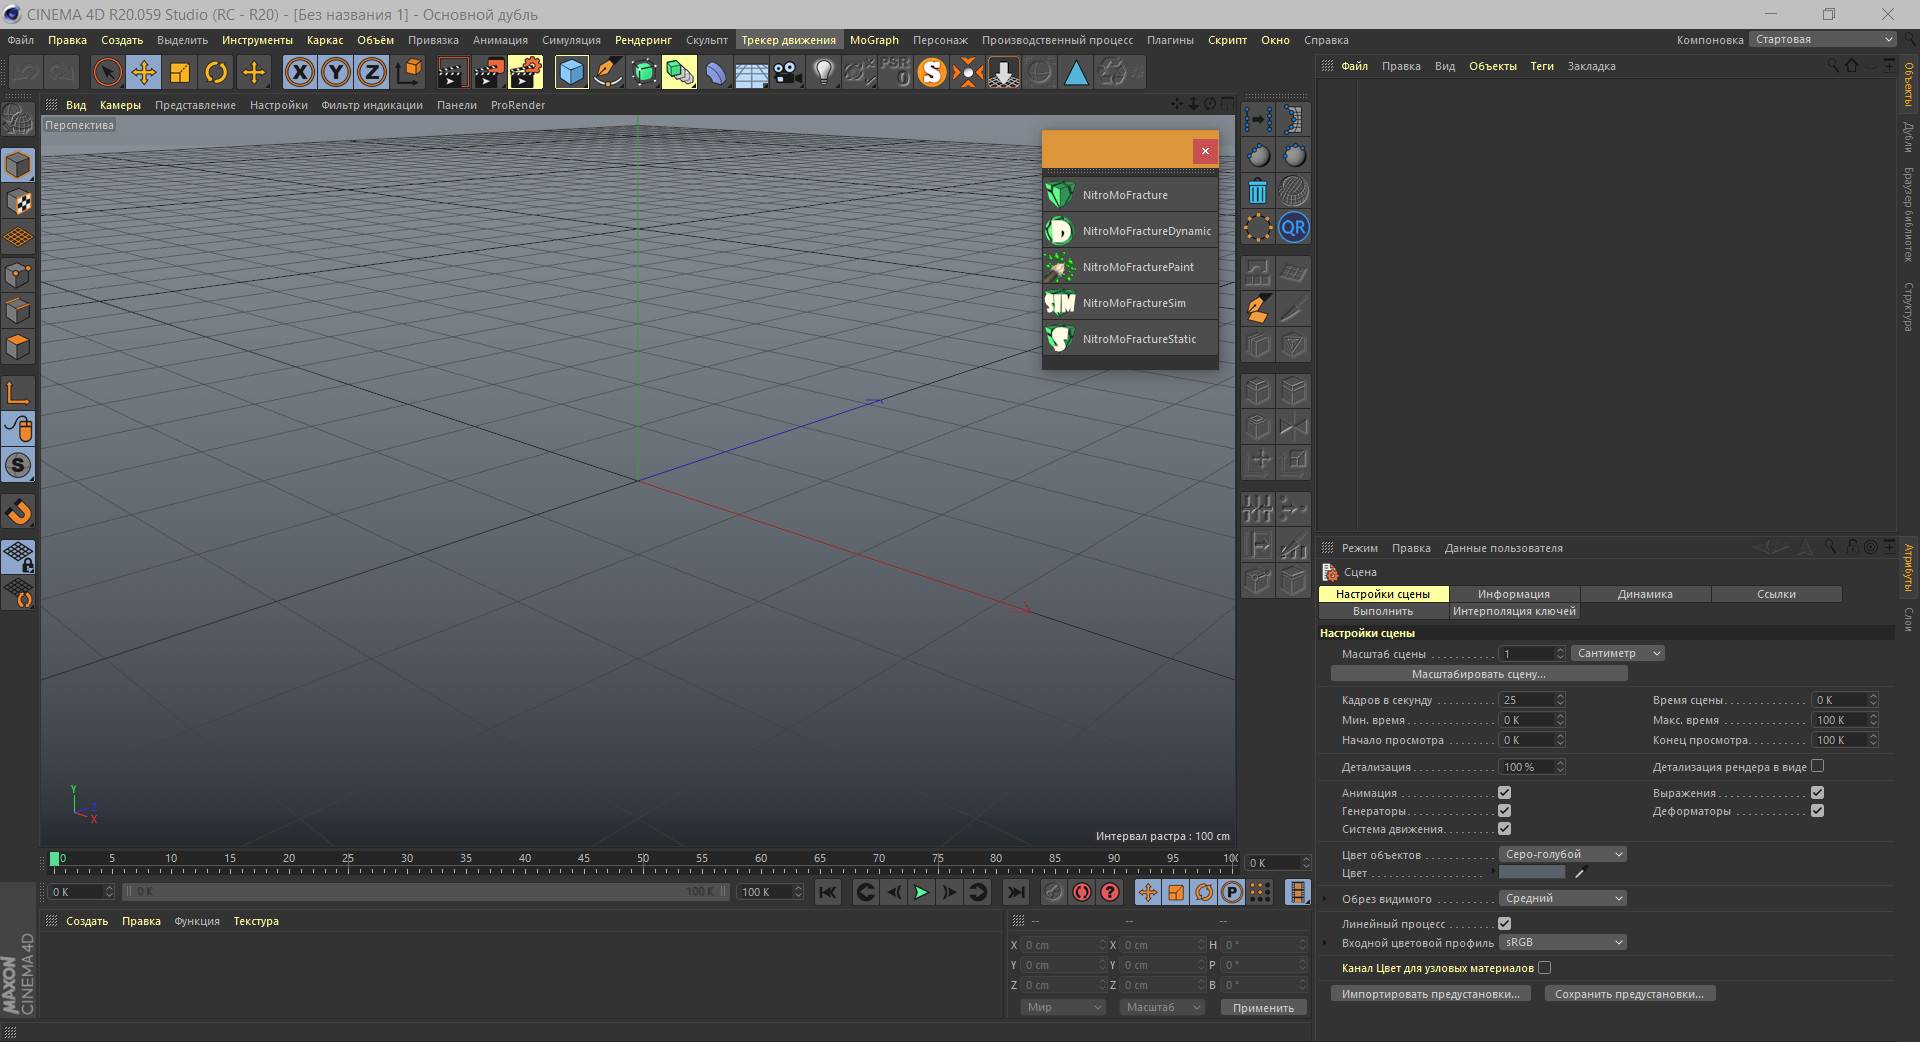Toggle the Линейный процесс checkbox

pyautogui.click(x=1504, y=924)
